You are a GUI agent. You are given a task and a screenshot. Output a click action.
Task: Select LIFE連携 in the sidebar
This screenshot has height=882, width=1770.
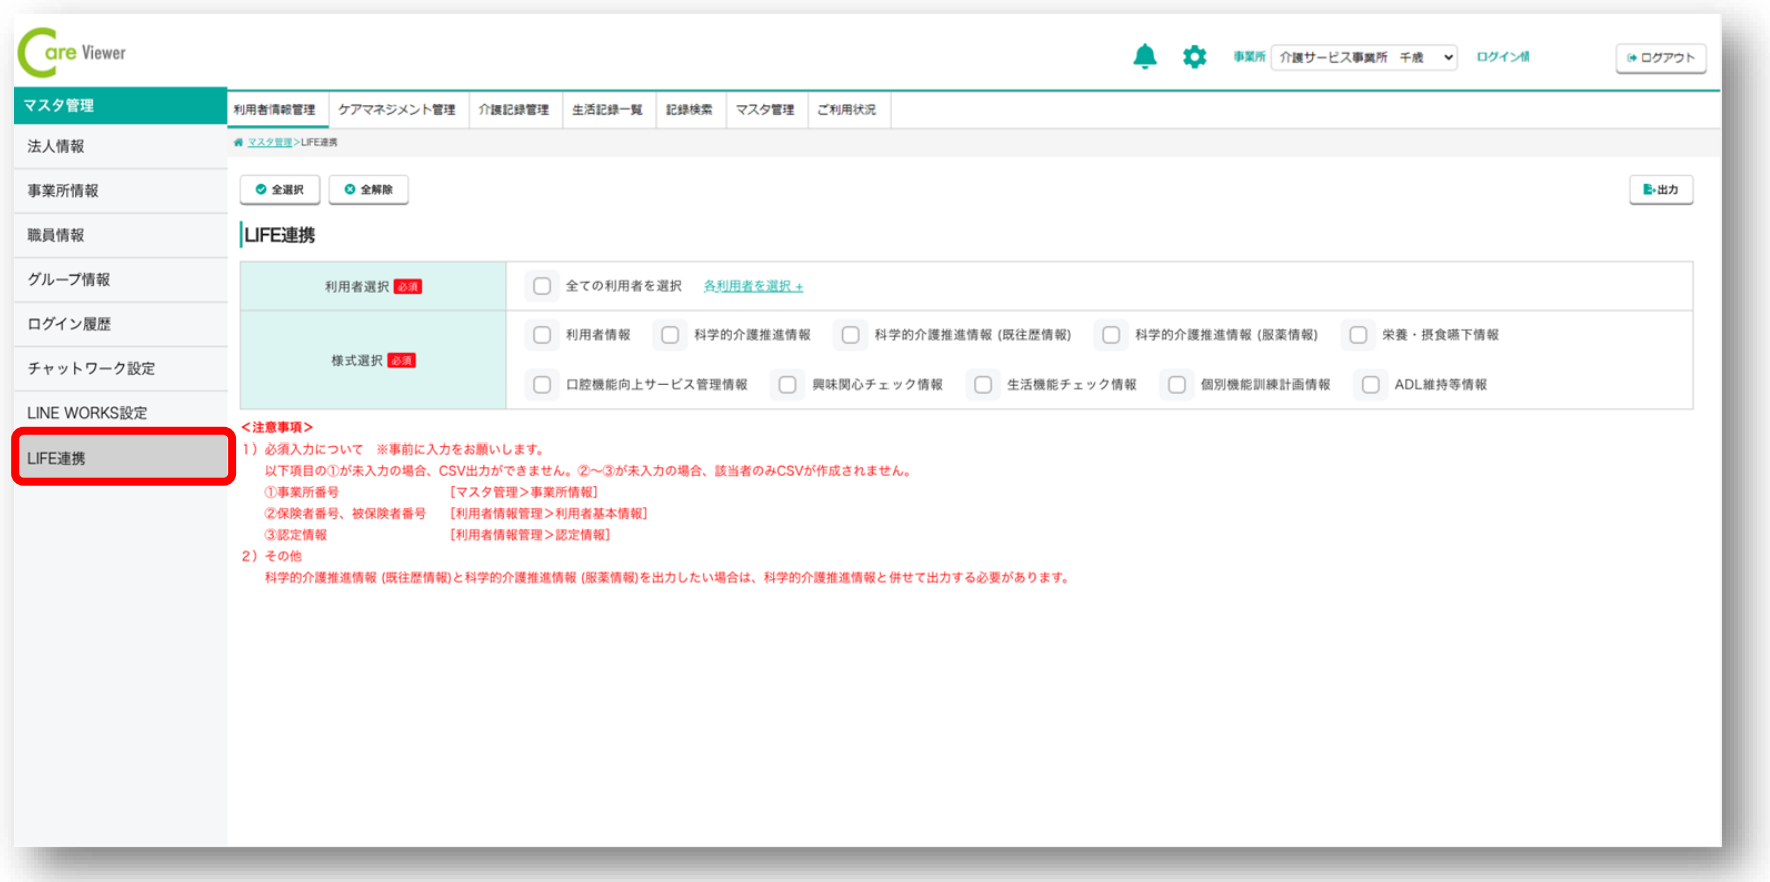[x=121, y=458]
